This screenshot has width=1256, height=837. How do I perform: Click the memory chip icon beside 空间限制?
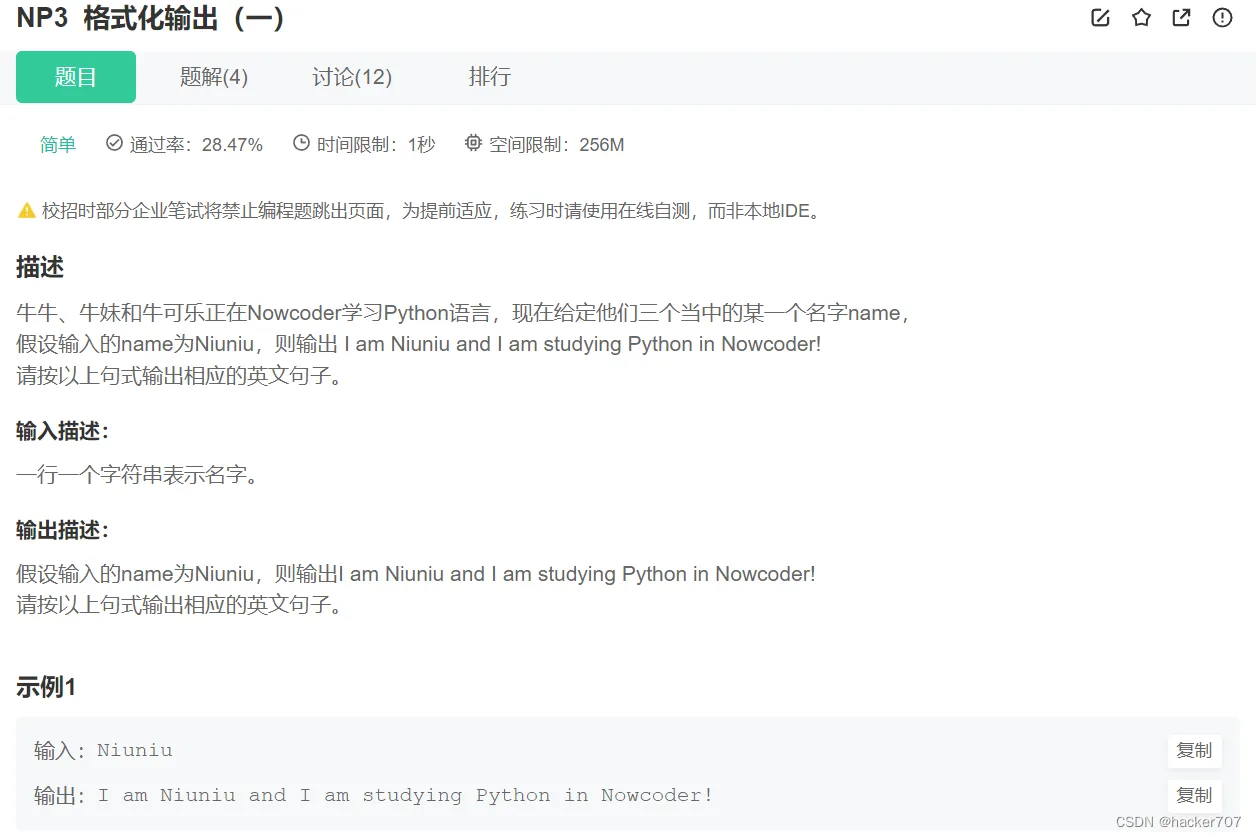click(472, 143)
